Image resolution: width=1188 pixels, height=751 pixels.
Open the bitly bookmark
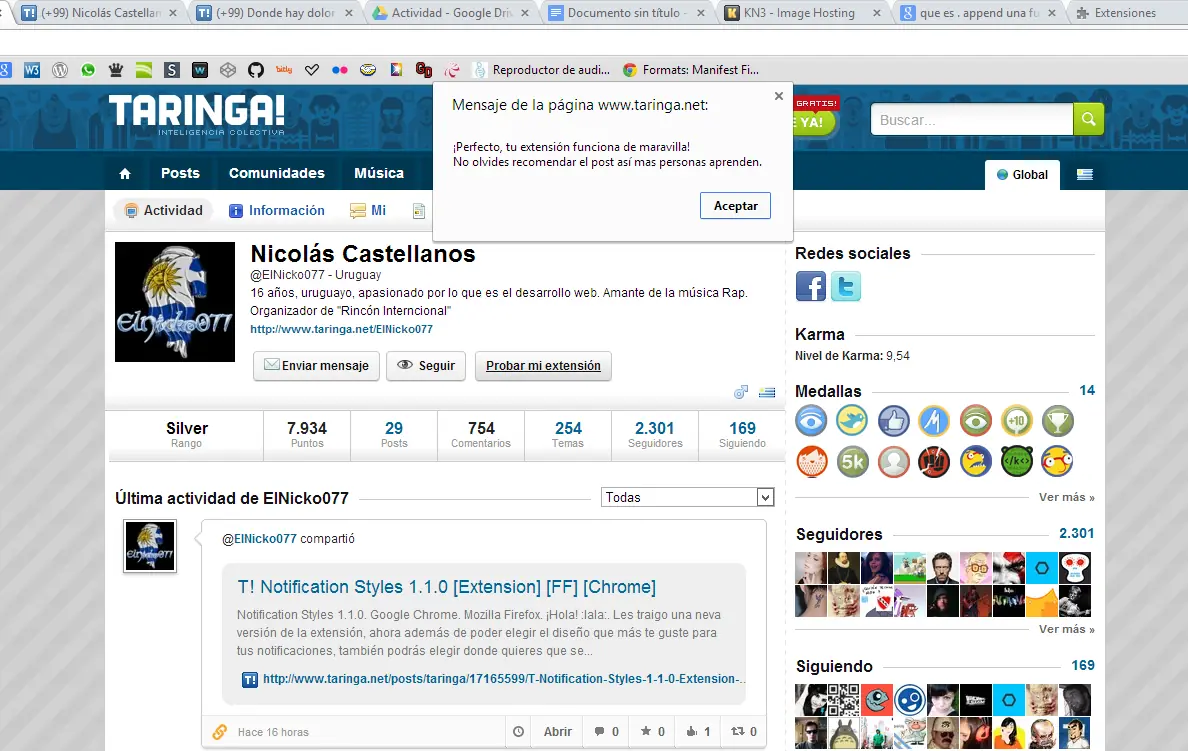point(284,70)
